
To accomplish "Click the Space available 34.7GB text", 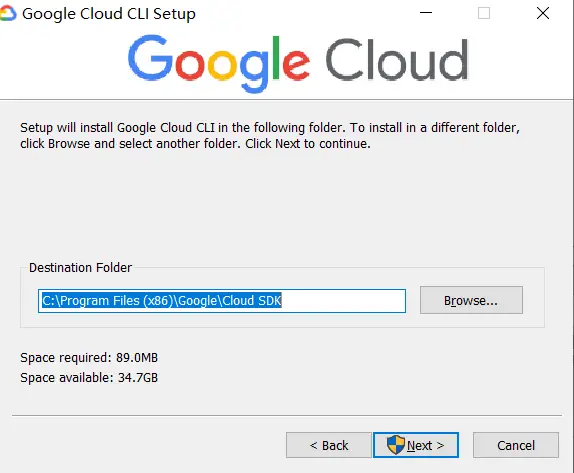I will 89,377.
